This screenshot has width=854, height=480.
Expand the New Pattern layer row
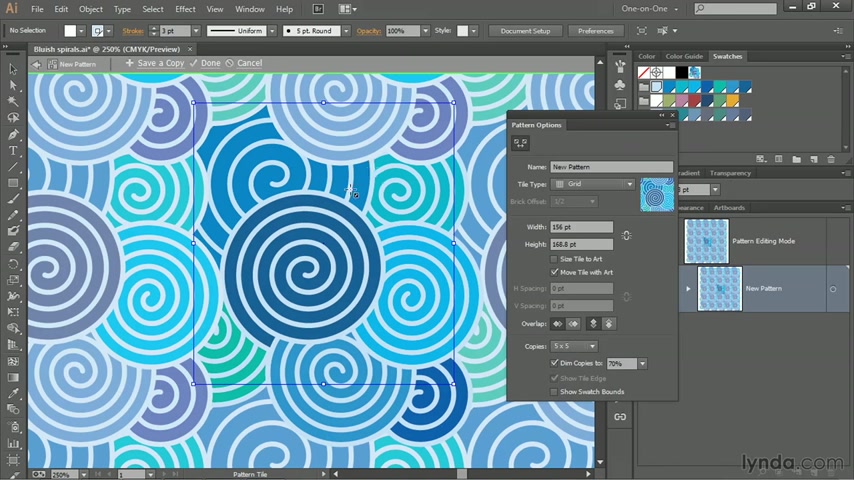pos(688,289)
